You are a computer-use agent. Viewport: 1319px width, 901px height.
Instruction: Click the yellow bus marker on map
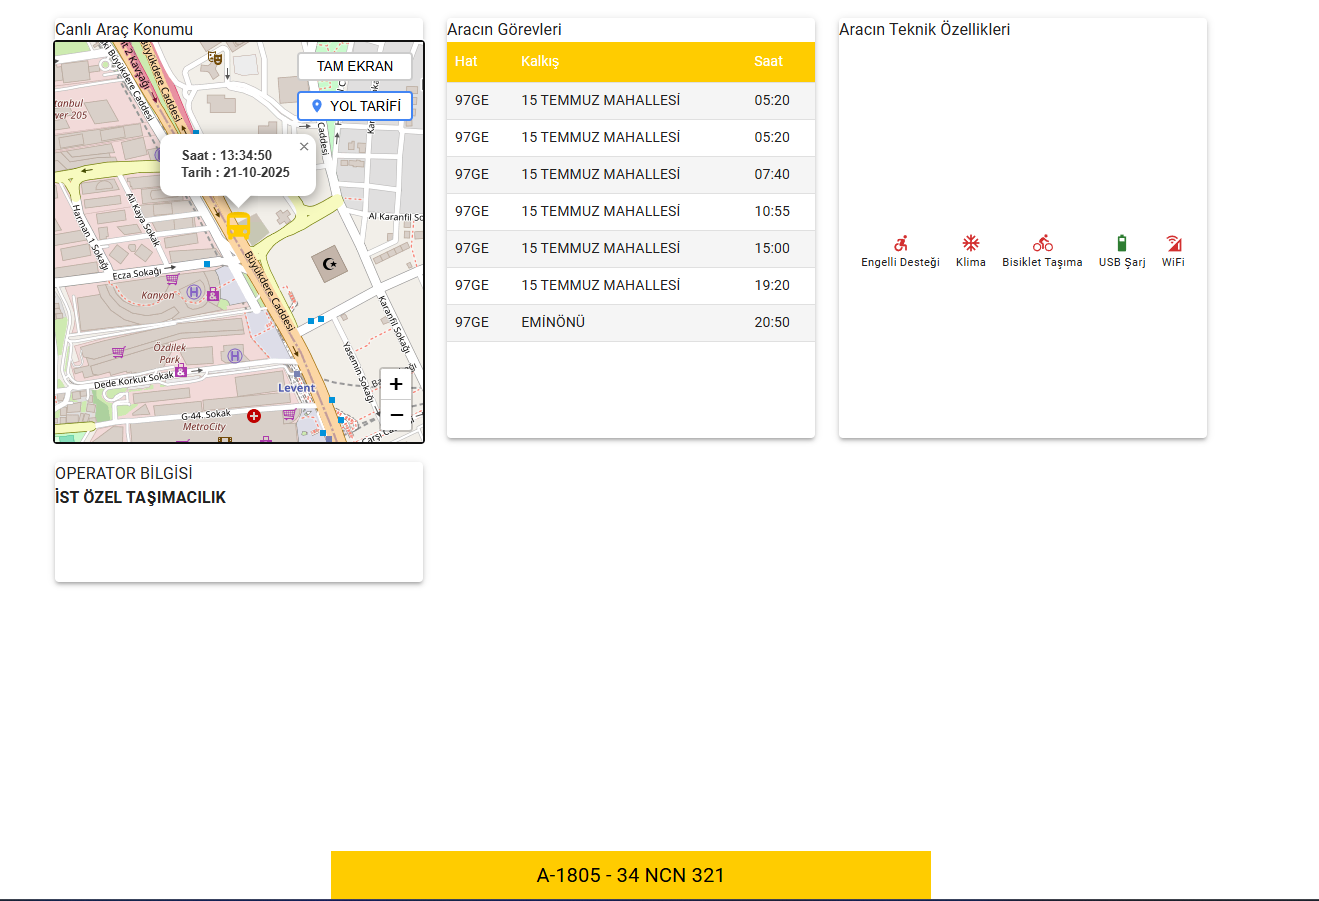click(238, 225)
